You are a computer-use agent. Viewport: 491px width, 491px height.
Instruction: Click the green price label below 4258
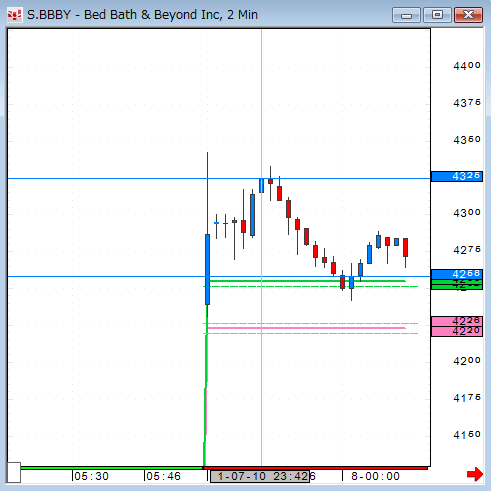click(x=457, y=285)
